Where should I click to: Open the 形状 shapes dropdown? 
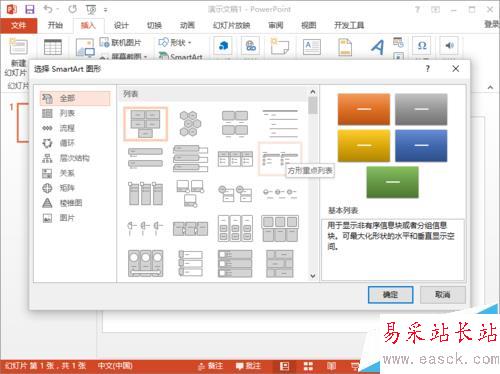coord(175,43)
